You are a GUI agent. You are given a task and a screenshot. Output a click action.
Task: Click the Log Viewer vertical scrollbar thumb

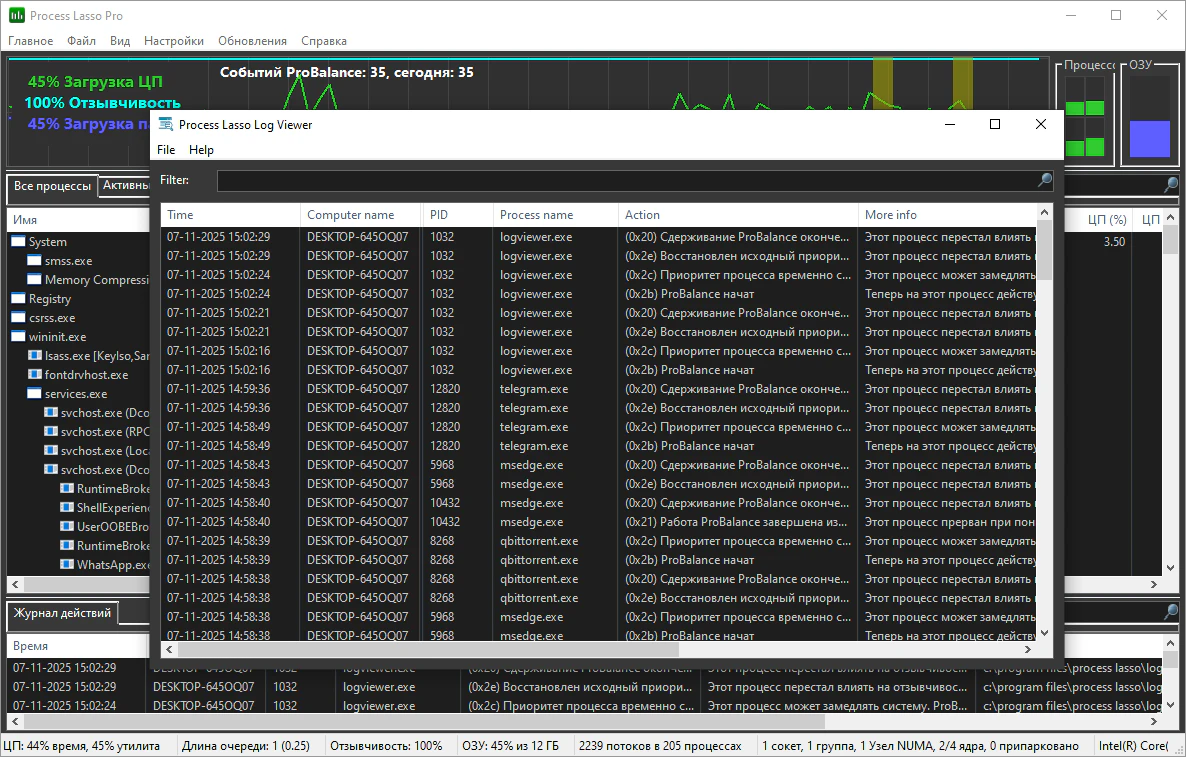click(1044, 249)
